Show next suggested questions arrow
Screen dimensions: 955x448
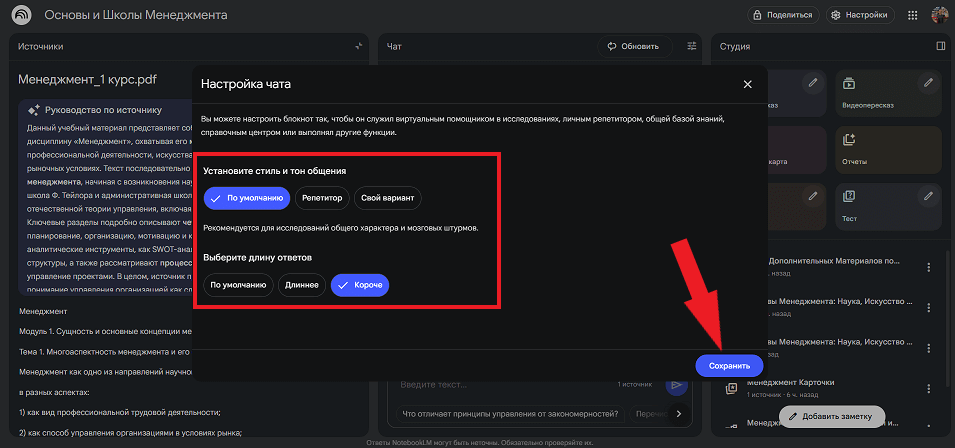(679, 414)
